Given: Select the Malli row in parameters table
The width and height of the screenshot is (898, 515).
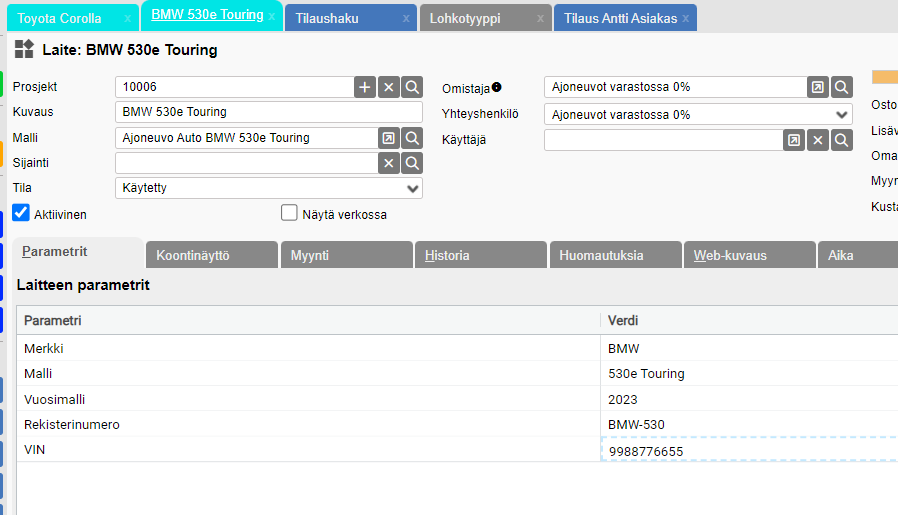Looking at the screenshot, I should tap(308, 374).
